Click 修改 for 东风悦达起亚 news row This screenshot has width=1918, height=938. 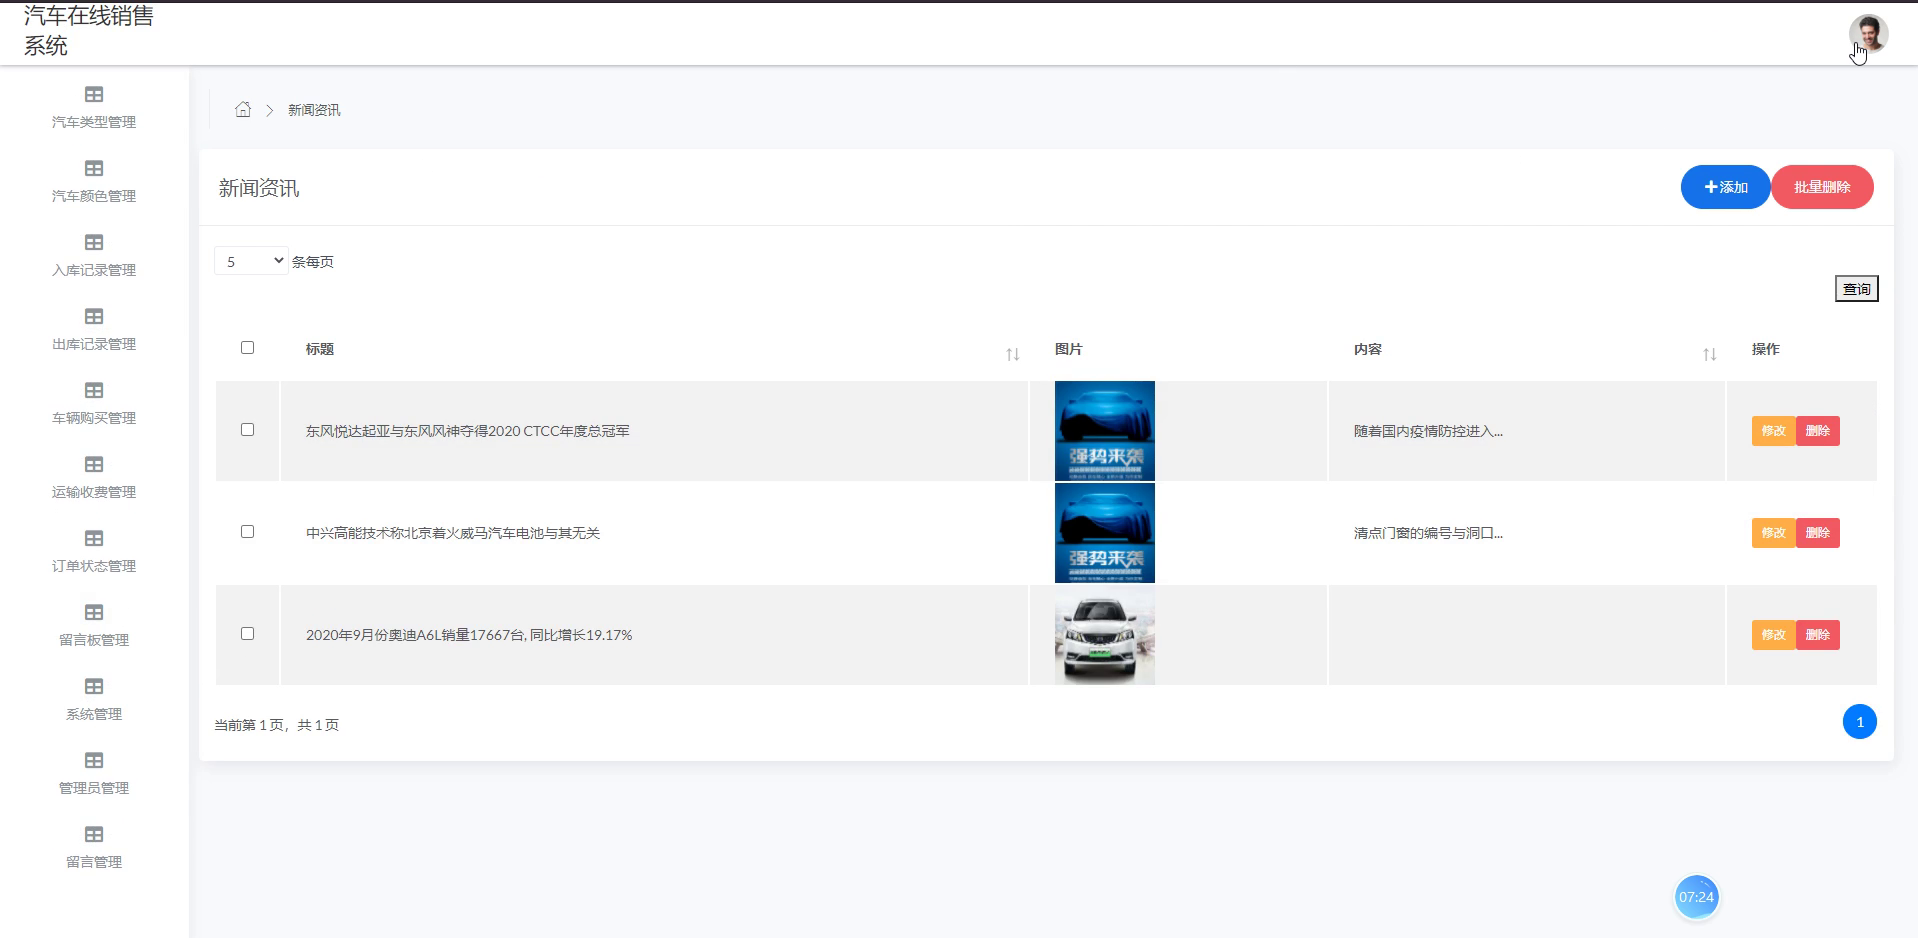click(x=1773, y=431)
